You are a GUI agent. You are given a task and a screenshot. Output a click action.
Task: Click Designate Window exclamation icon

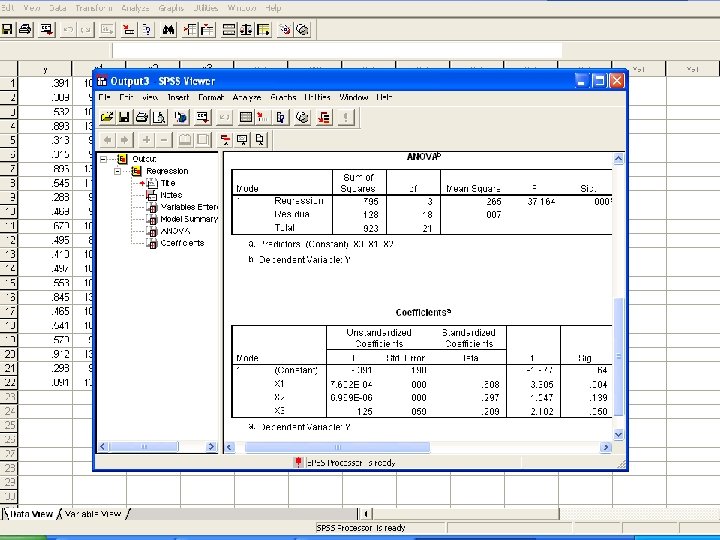coord(345,118)
